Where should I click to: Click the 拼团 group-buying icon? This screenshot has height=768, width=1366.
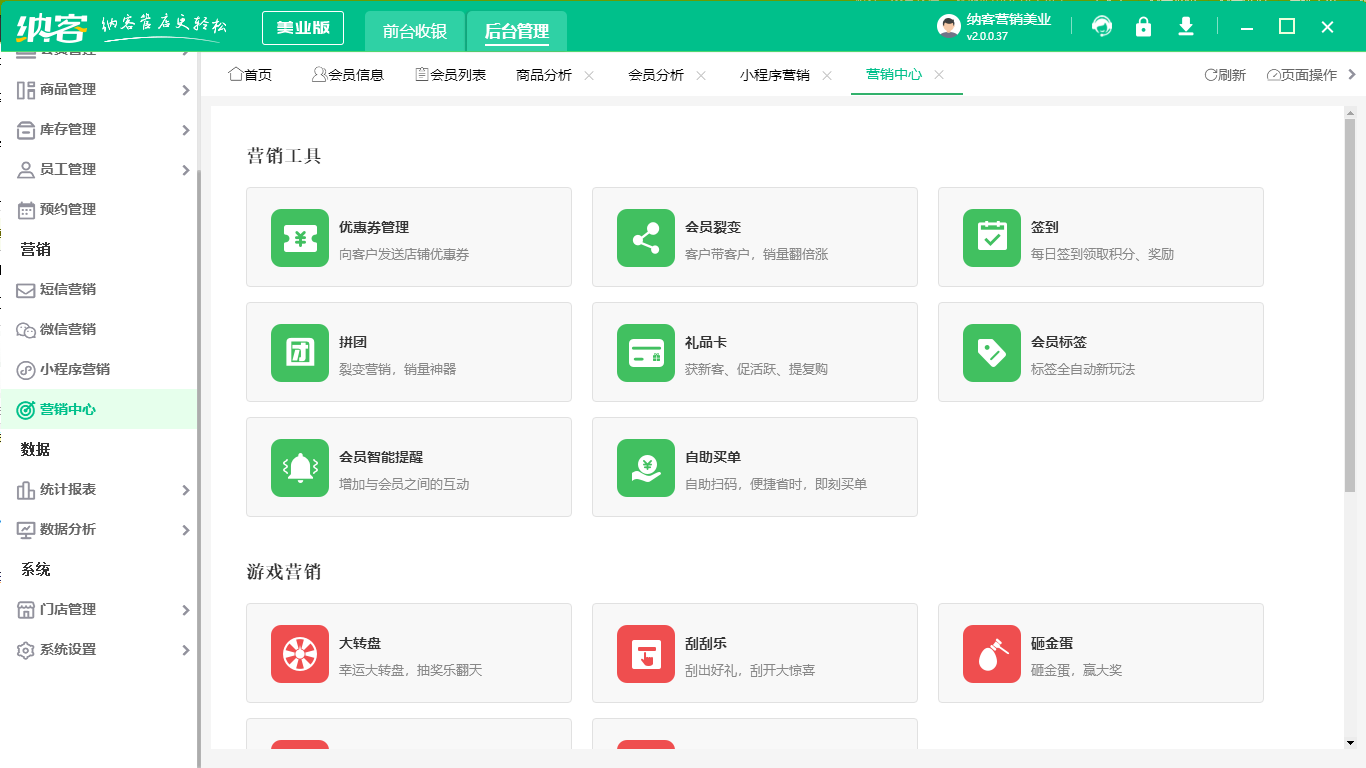[299, 352]
